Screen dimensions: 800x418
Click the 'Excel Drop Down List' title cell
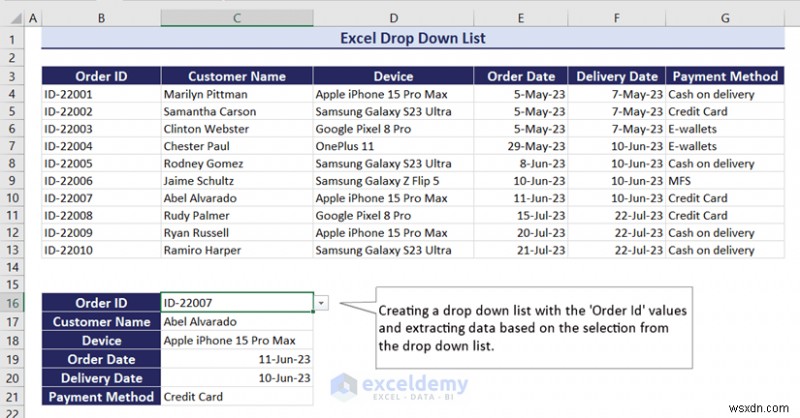[x=413, y=38]
